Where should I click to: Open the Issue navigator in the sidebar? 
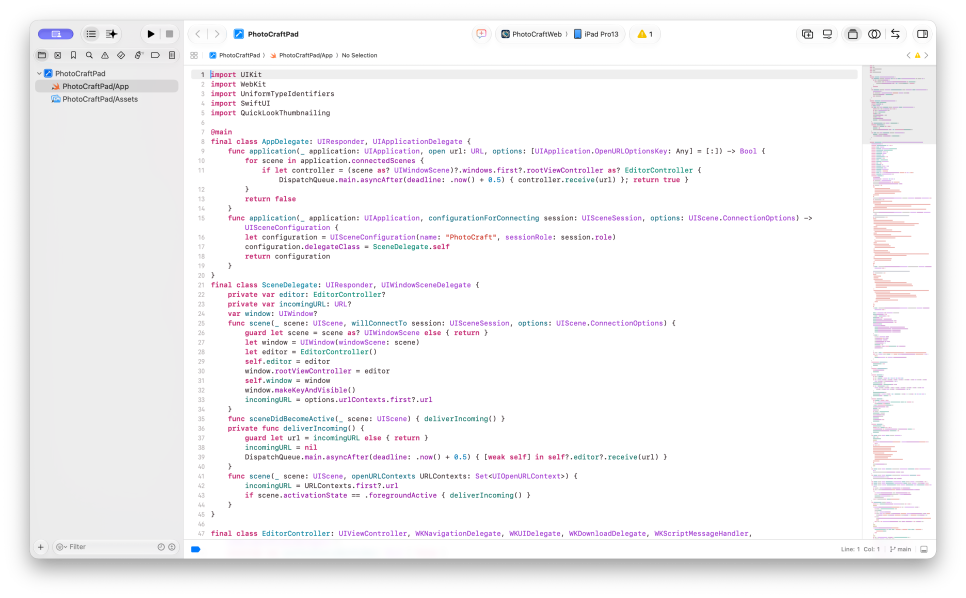click(105, 55)
